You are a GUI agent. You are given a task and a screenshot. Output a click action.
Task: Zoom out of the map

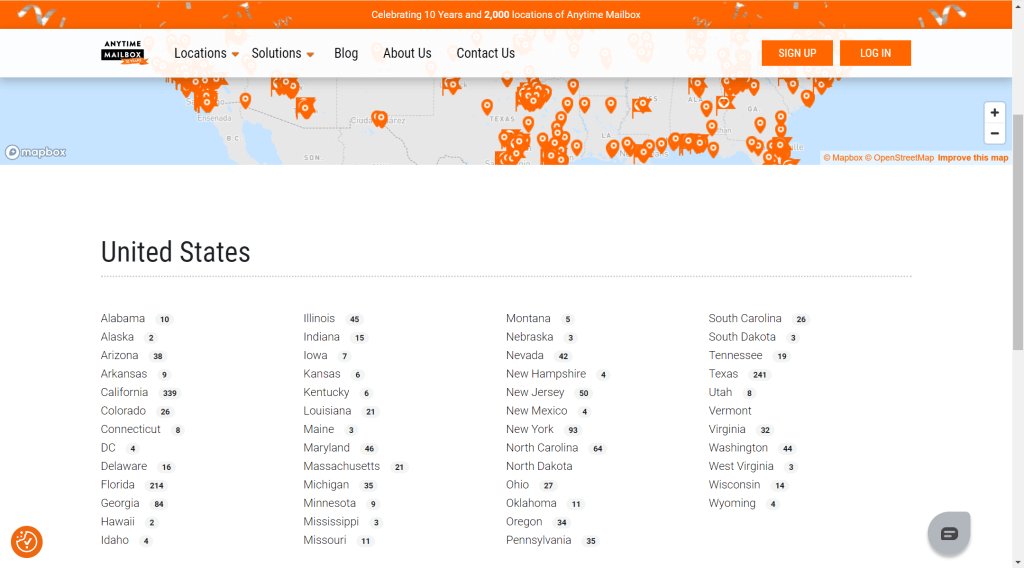click(x=994, y=134)
